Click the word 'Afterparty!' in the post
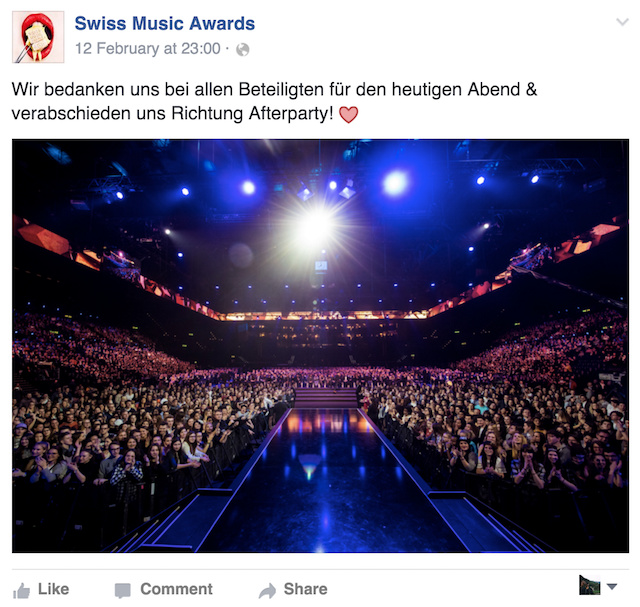Viewport: 640px width, 607px height. 291,113
